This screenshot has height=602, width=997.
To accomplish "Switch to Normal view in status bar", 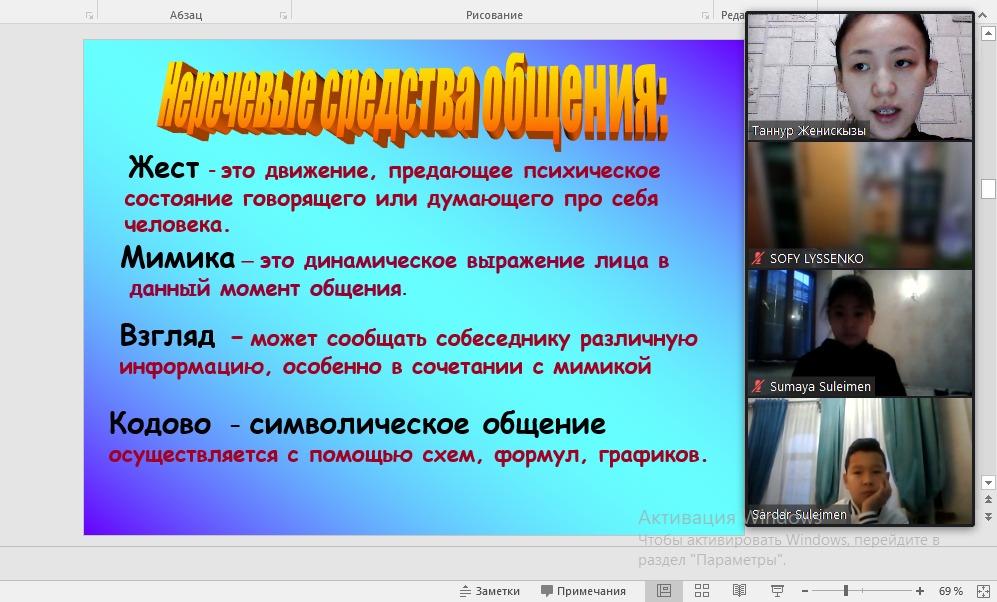I will [663, 591].
